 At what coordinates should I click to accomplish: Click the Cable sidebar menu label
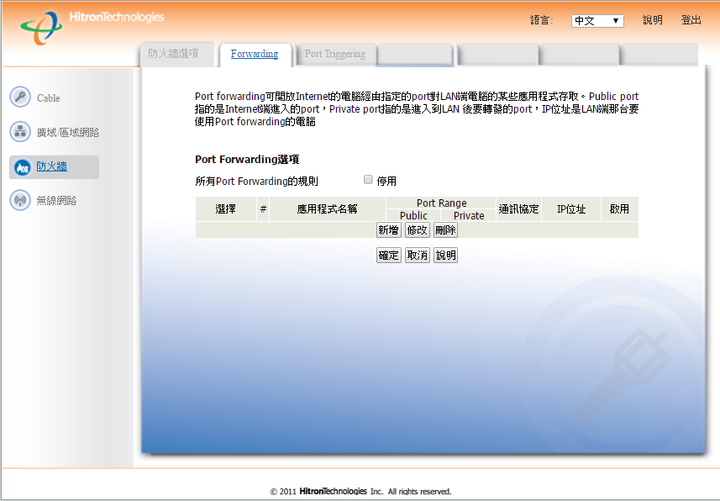[48, 98]
